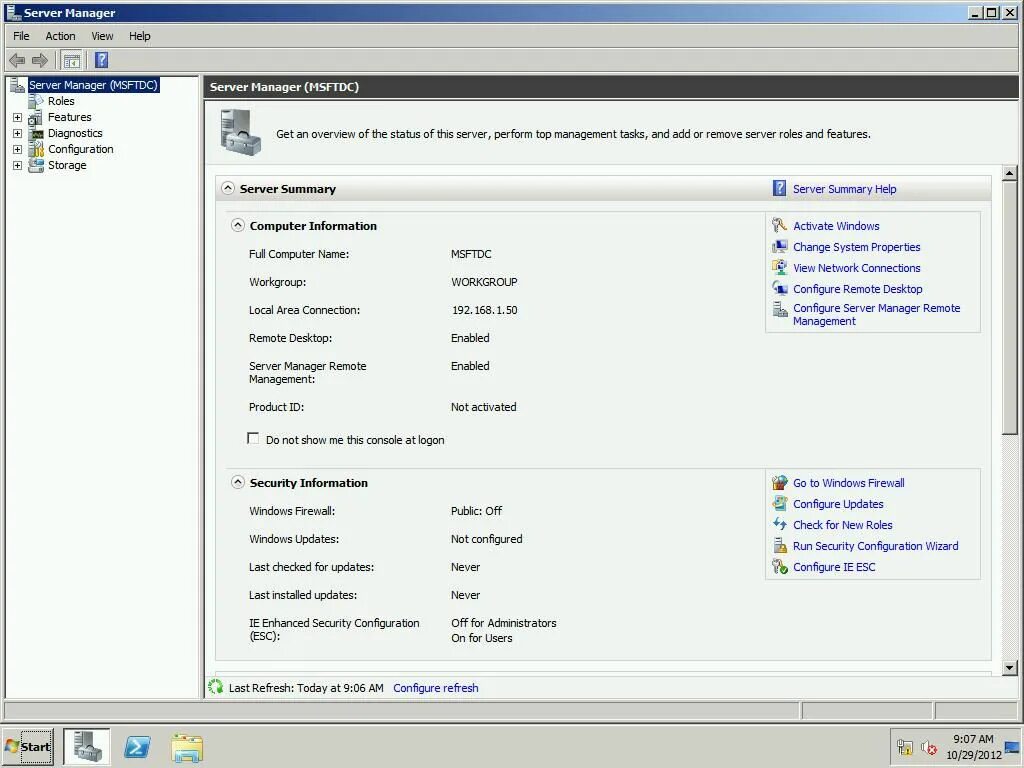Open the Server Summary Help link

(x=844, y=189)
